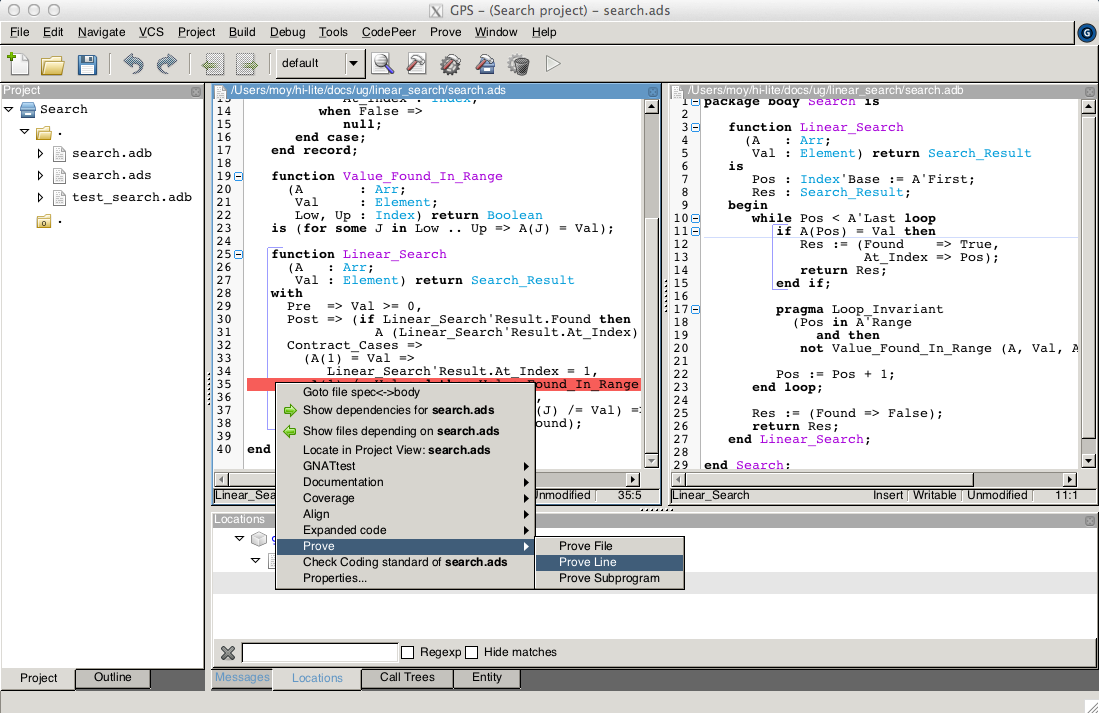Collapse the source folder node in Project tree

point(25,132)
